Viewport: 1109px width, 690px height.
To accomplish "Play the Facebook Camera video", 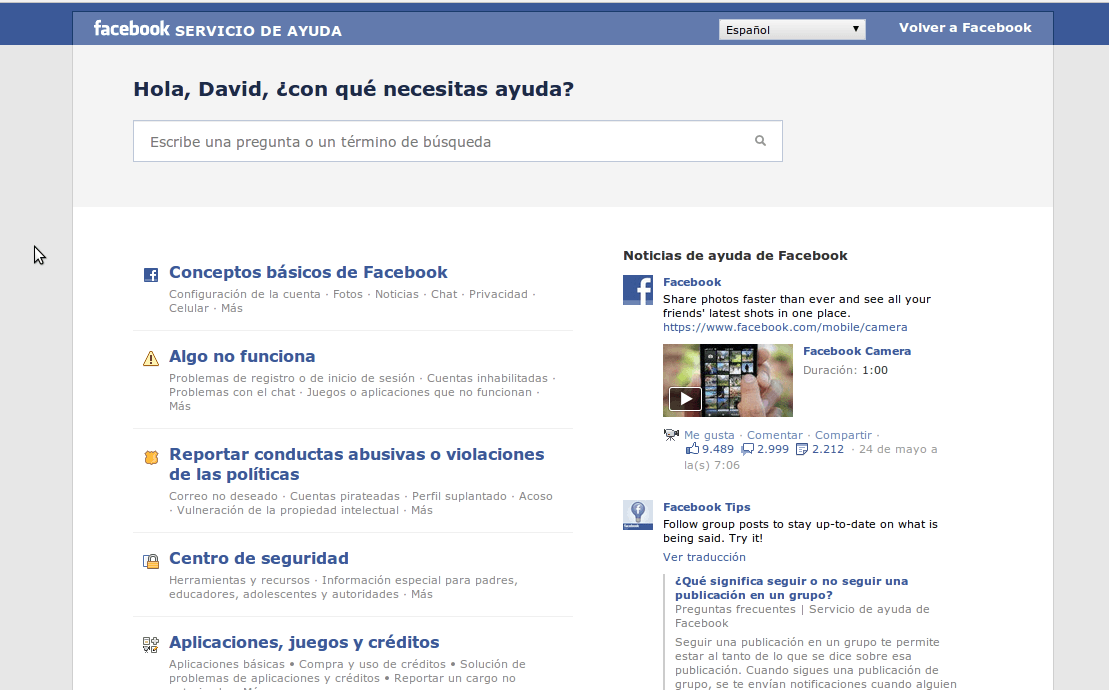I will (685, 399).
